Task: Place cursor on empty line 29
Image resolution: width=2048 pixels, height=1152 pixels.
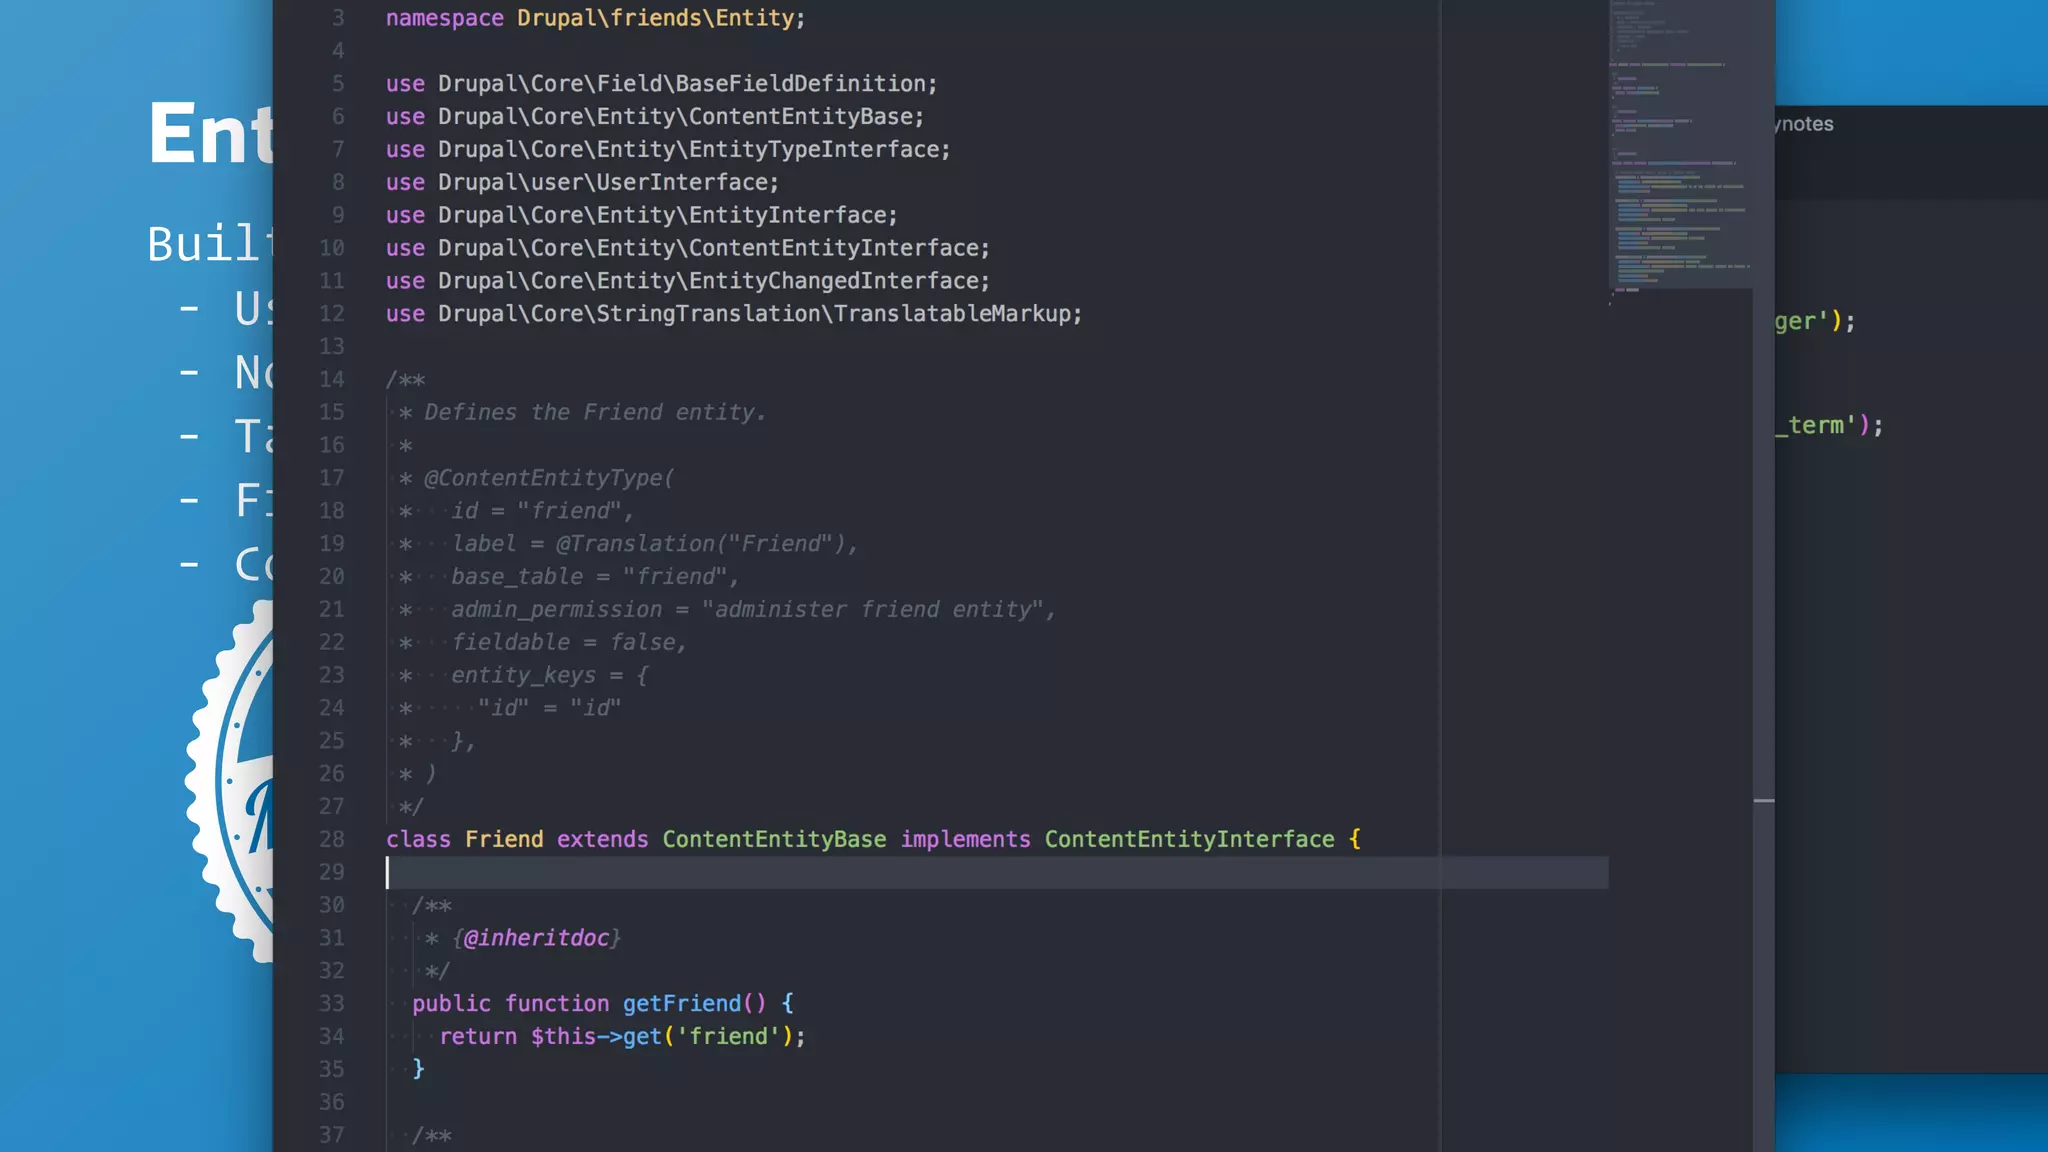Action: (997, 872)
